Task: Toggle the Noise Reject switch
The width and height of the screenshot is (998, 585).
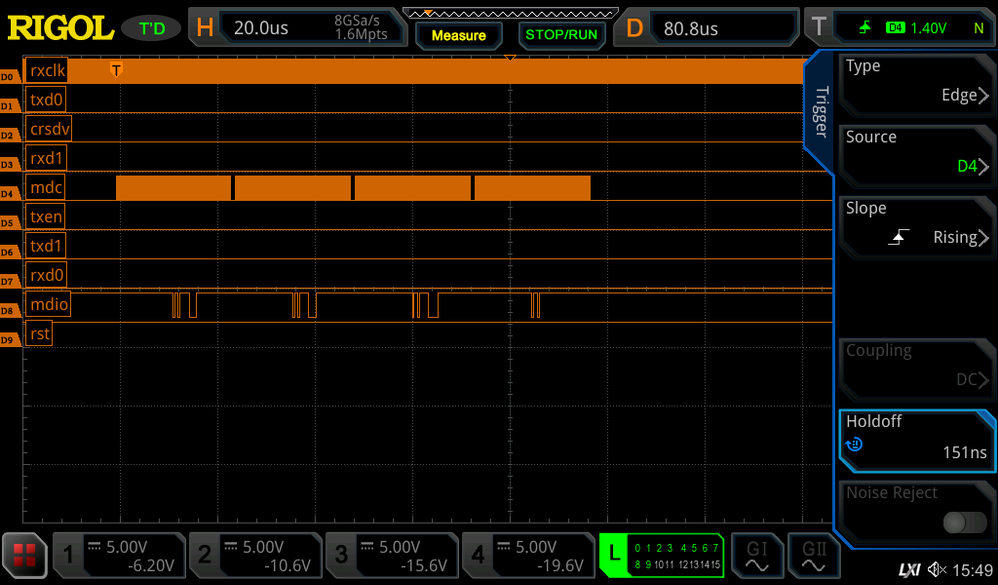Action: coord(964,523)
